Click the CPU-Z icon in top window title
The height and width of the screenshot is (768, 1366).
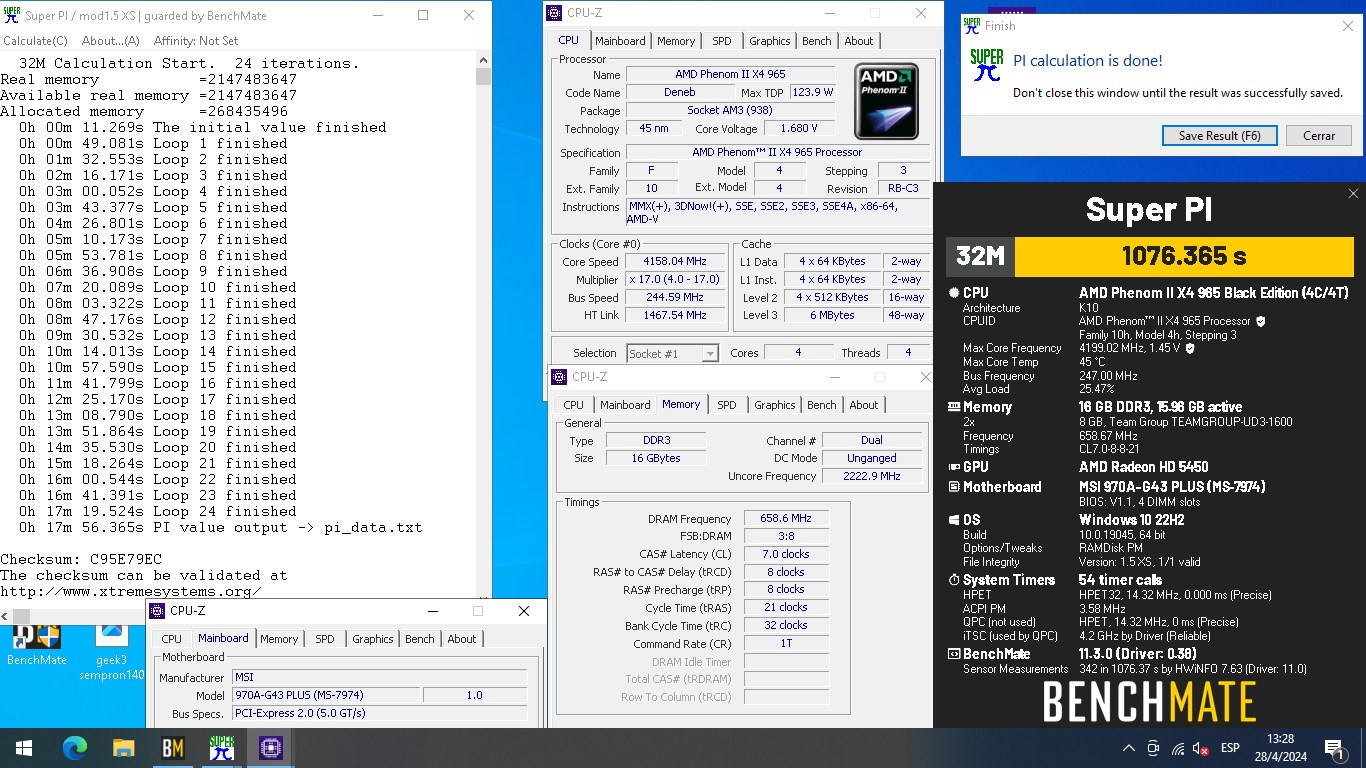click(x=556, y=13)
